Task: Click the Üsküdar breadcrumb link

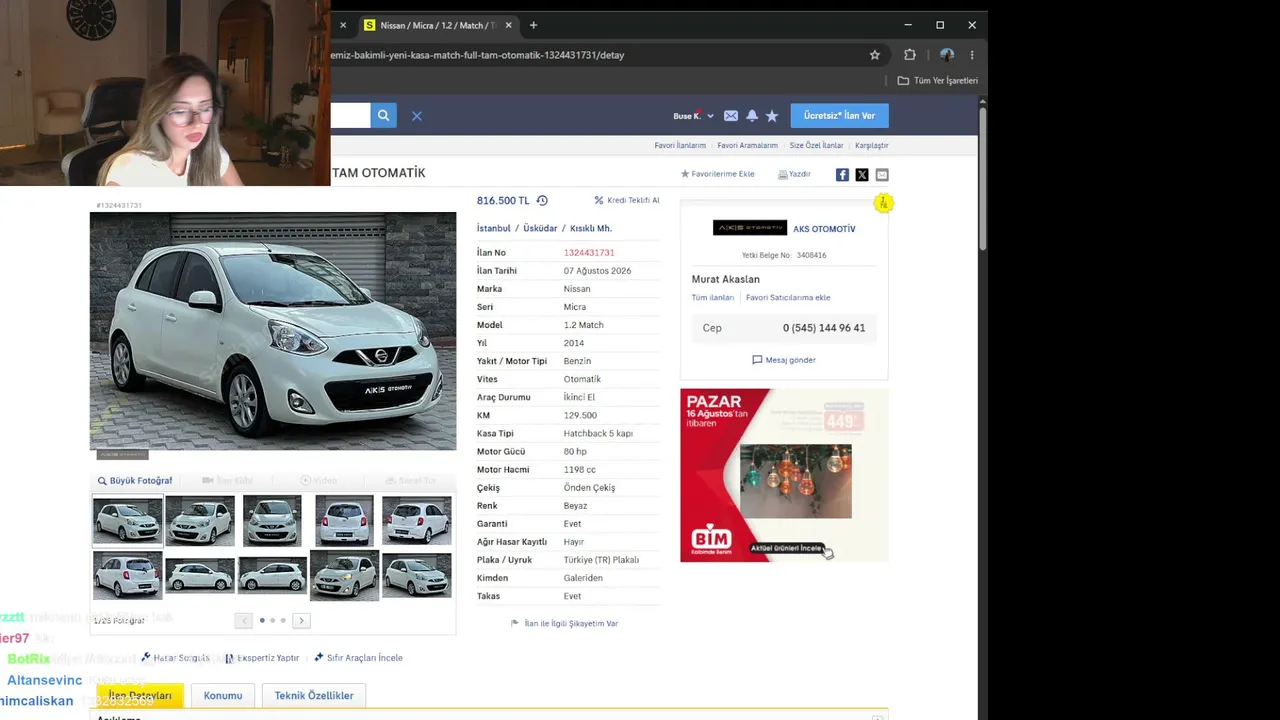Action: (540, 229)
